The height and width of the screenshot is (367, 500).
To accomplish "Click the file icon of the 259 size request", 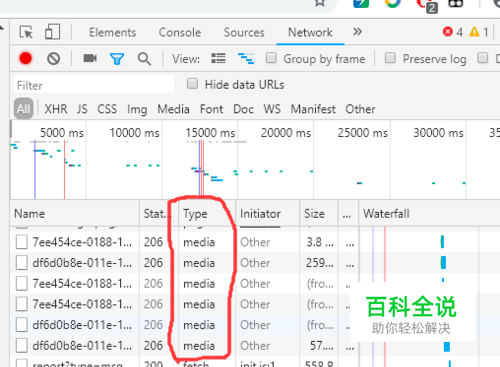I will click(22, 263).
